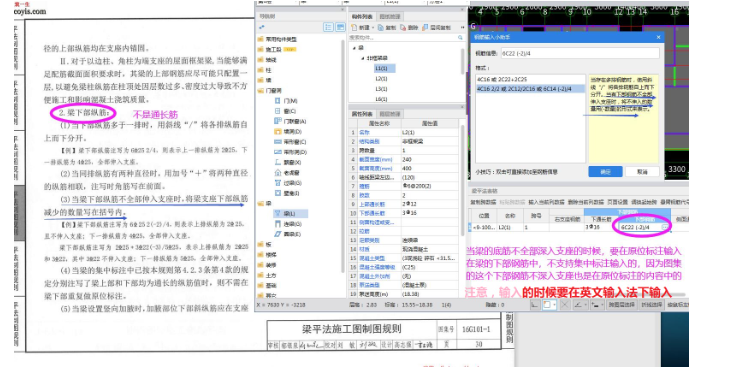This screenshot has width=756, height=368.
Task: Select the 门(M) door component icon
Action: point(278,101)
